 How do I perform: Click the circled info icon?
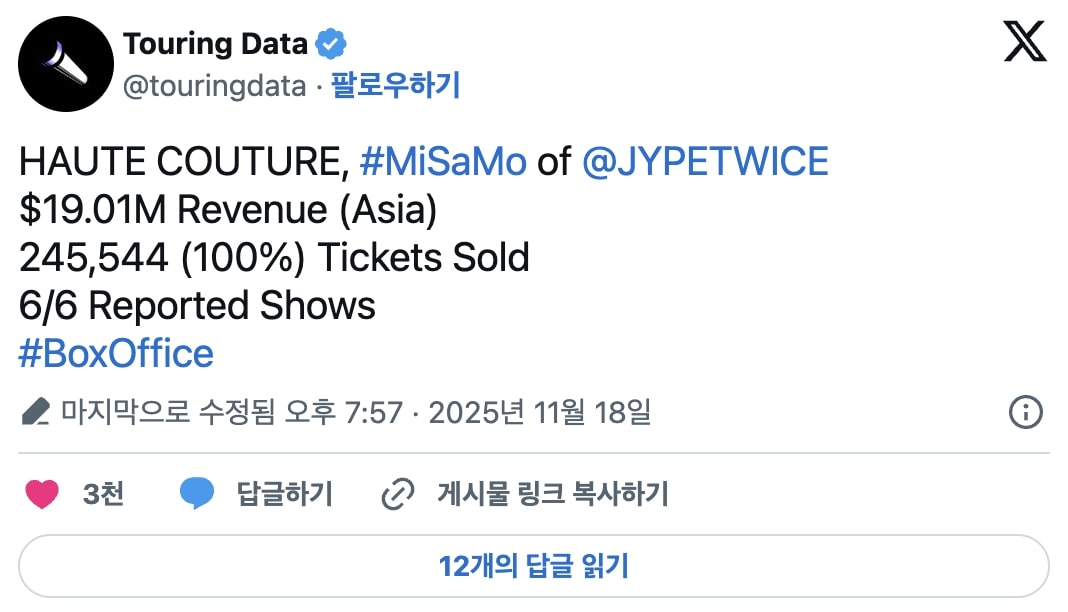pyautogui.click(x=1026, y=412)
